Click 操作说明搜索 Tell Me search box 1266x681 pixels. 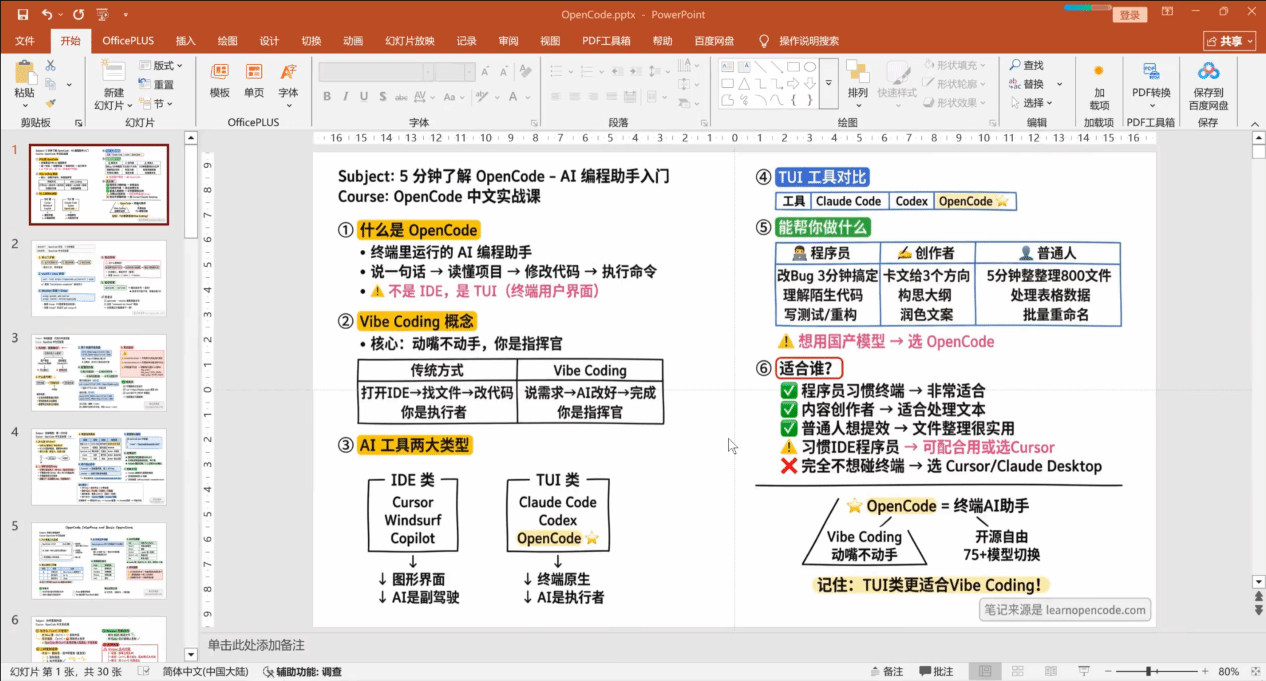[x=799, y=41]
